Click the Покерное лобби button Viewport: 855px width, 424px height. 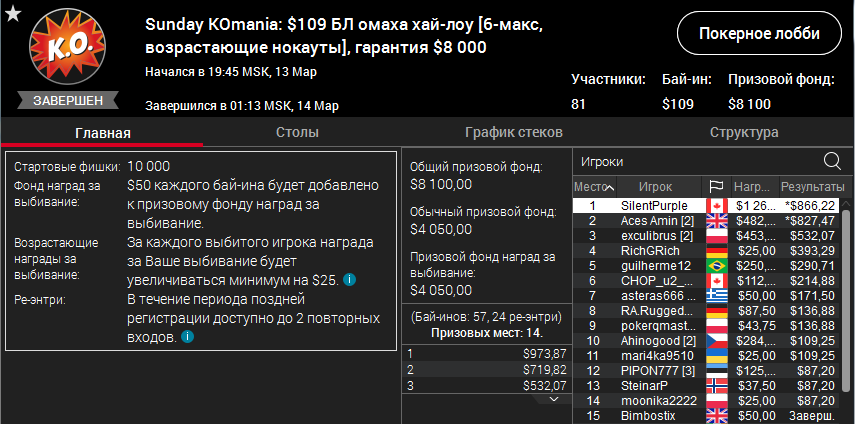(x=759, y=34)
